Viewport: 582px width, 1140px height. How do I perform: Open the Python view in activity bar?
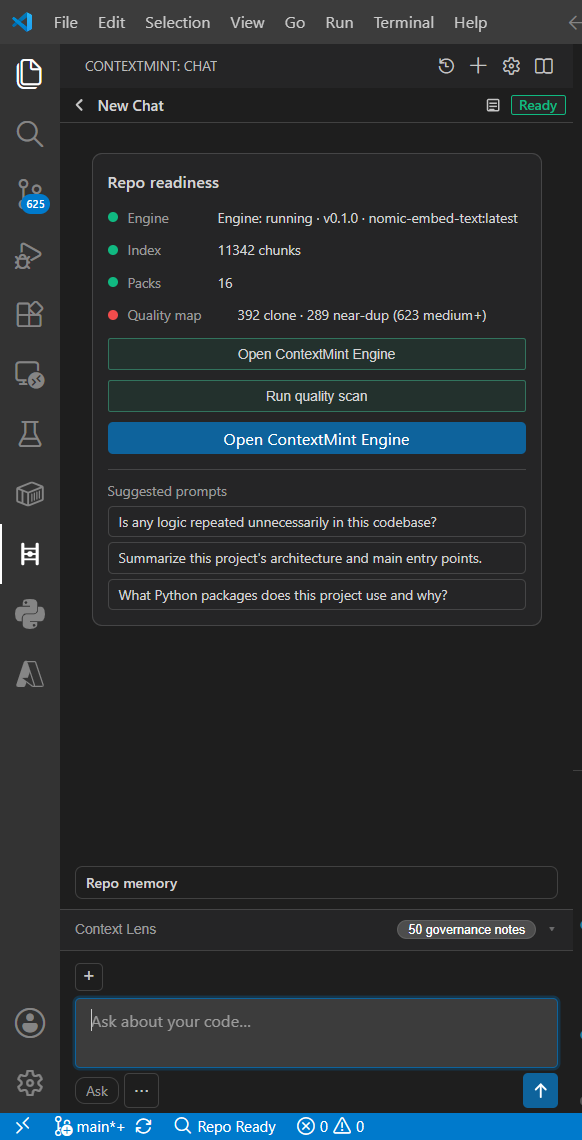pos(30,614)
